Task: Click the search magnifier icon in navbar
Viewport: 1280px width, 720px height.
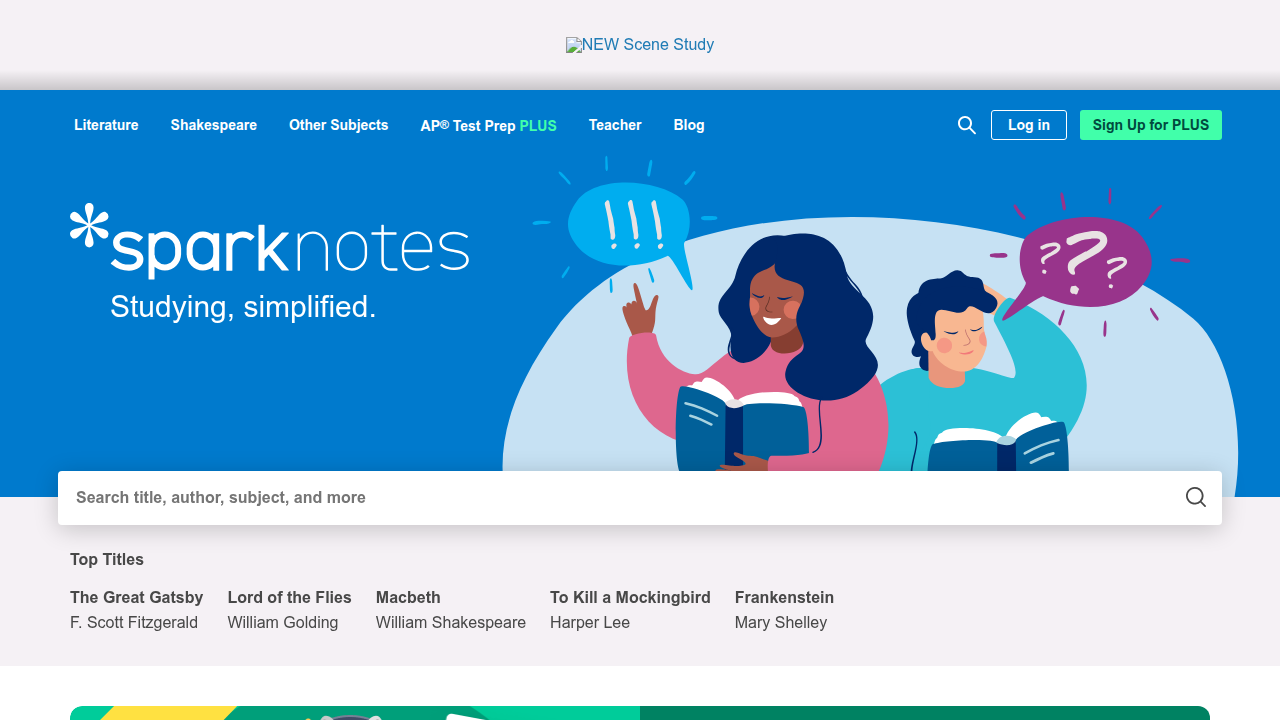Action: tap(966, 125)
